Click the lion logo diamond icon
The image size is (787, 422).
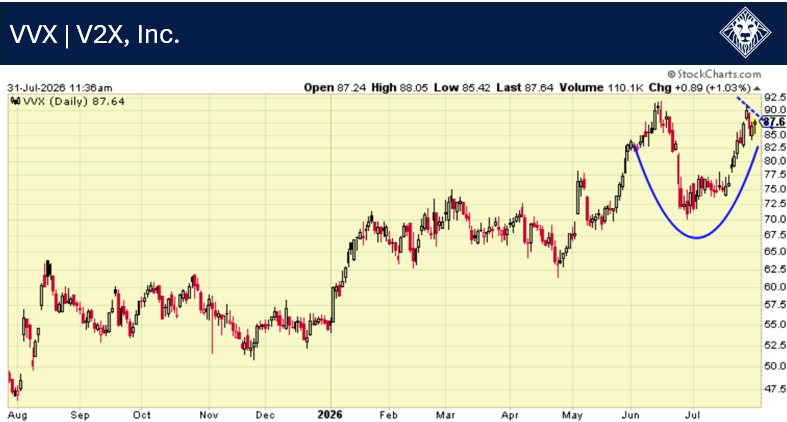(x=745, y=33)
